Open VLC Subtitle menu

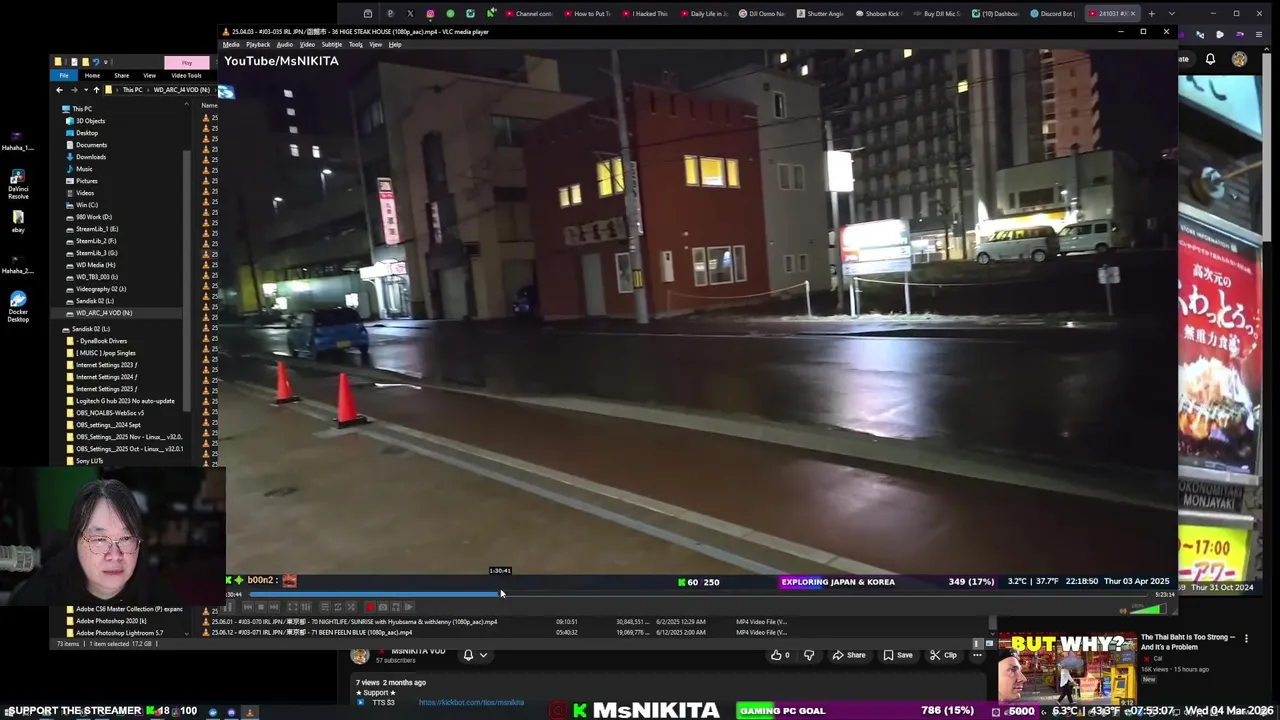click(331, 44)
